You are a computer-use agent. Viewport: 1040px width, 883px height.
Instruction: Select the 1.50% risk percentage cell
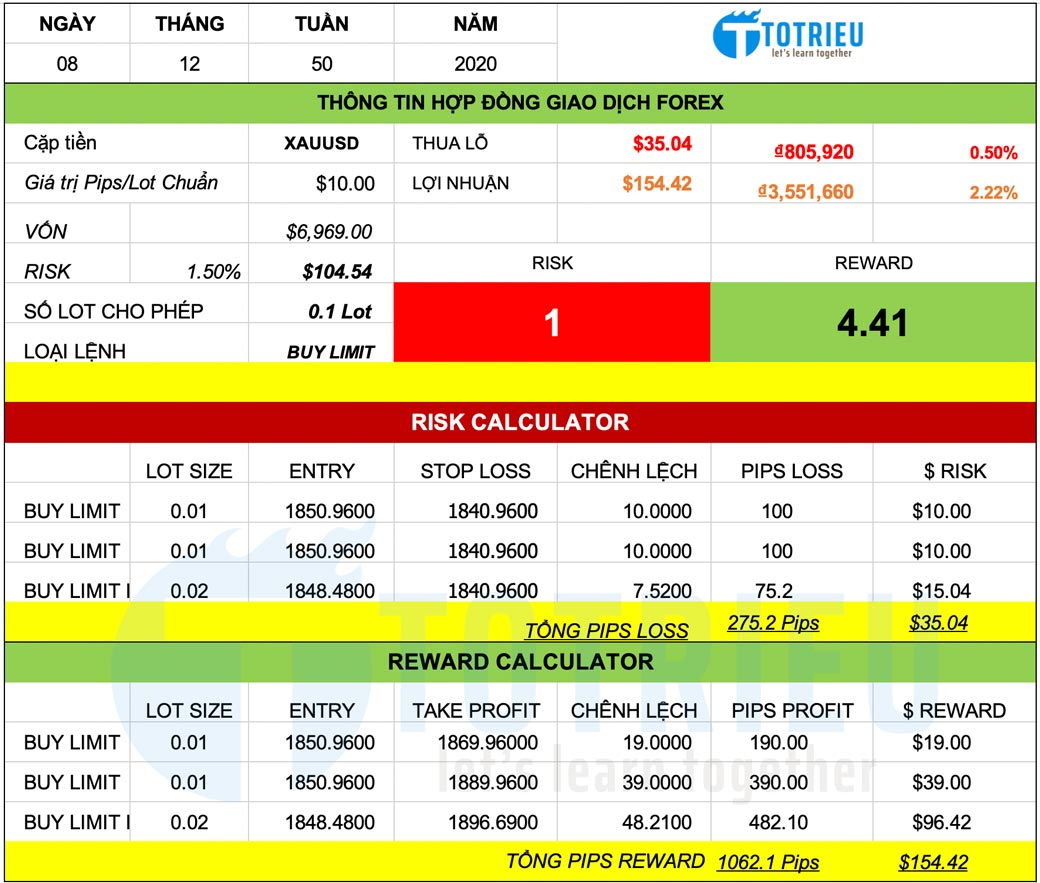pyautogui.click(x=213, y=272)
